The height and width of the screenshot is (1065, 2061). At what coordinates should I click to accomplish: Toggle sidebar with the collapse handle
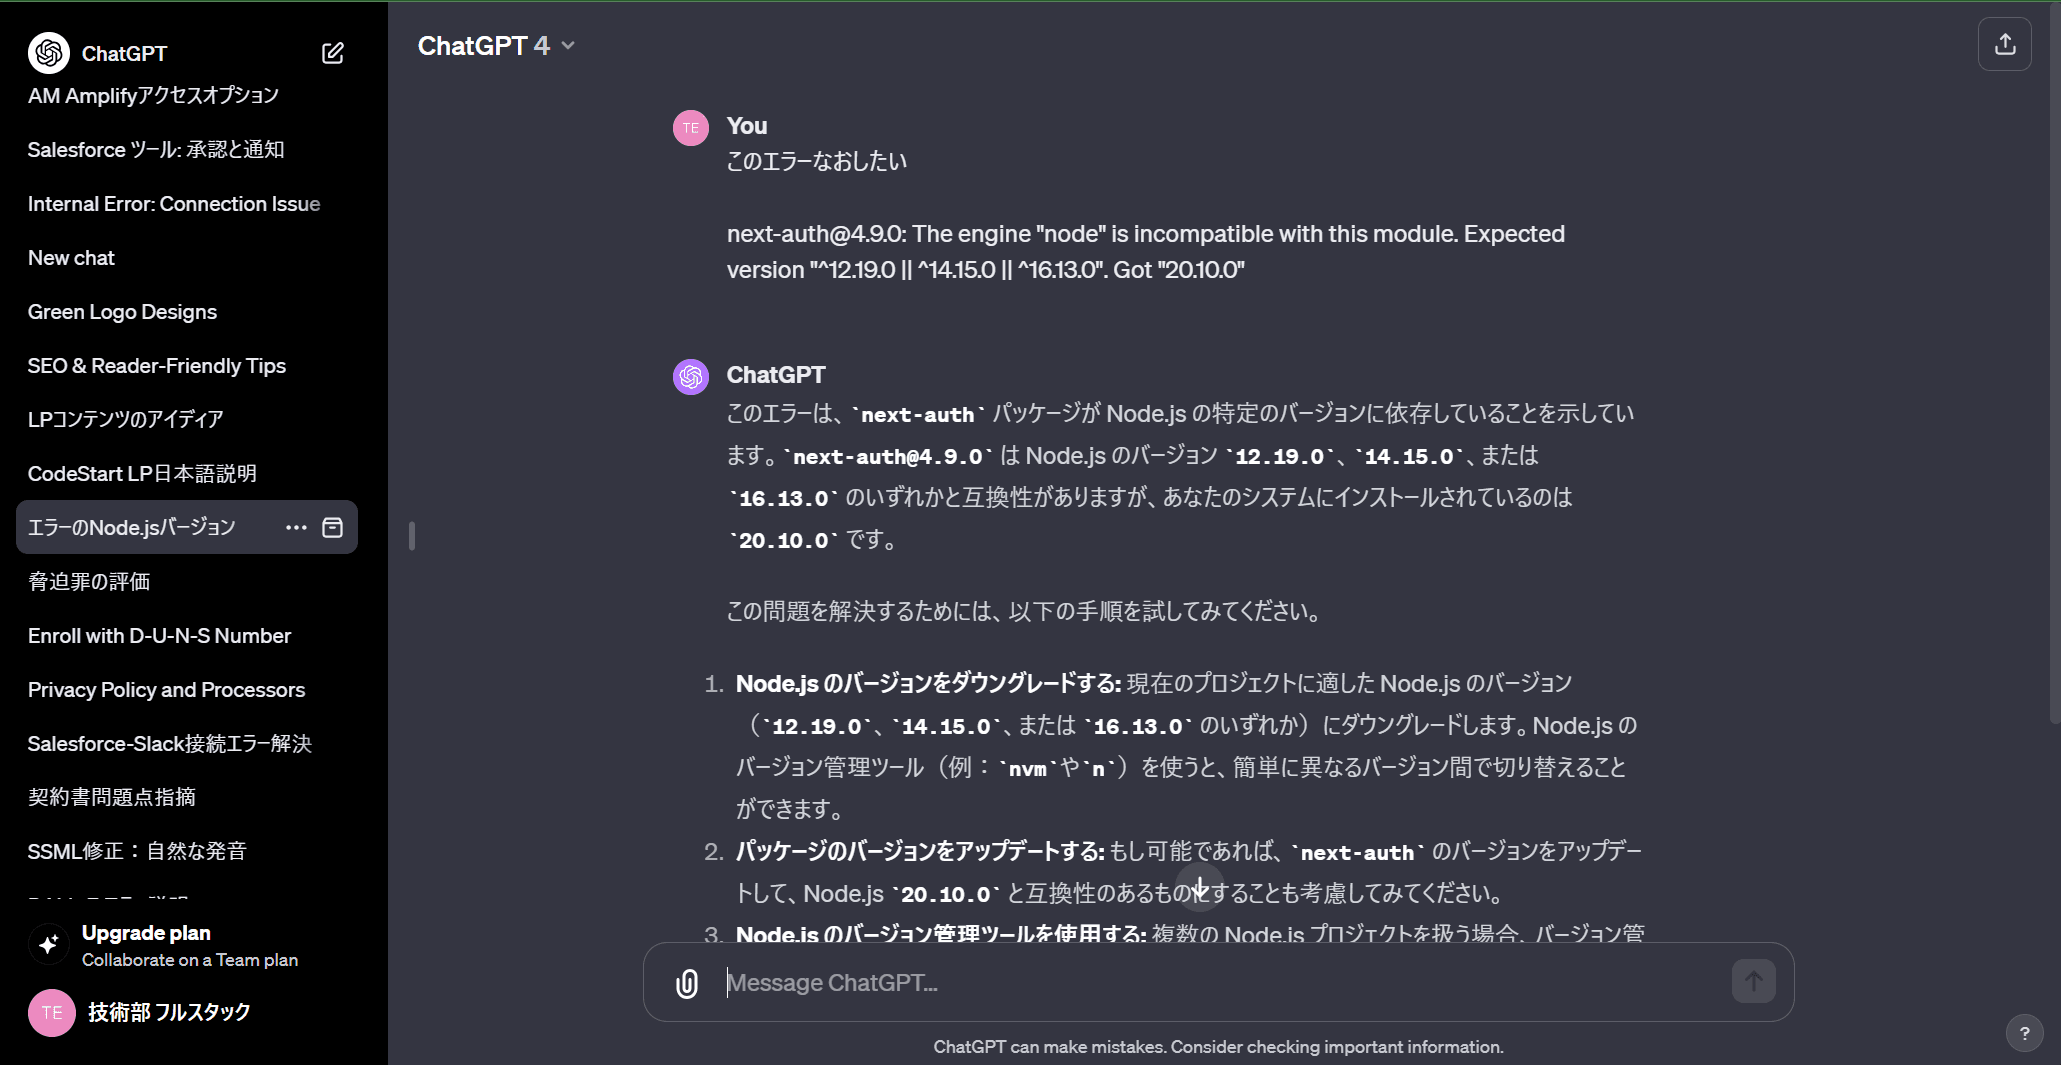tap(412, 536)
